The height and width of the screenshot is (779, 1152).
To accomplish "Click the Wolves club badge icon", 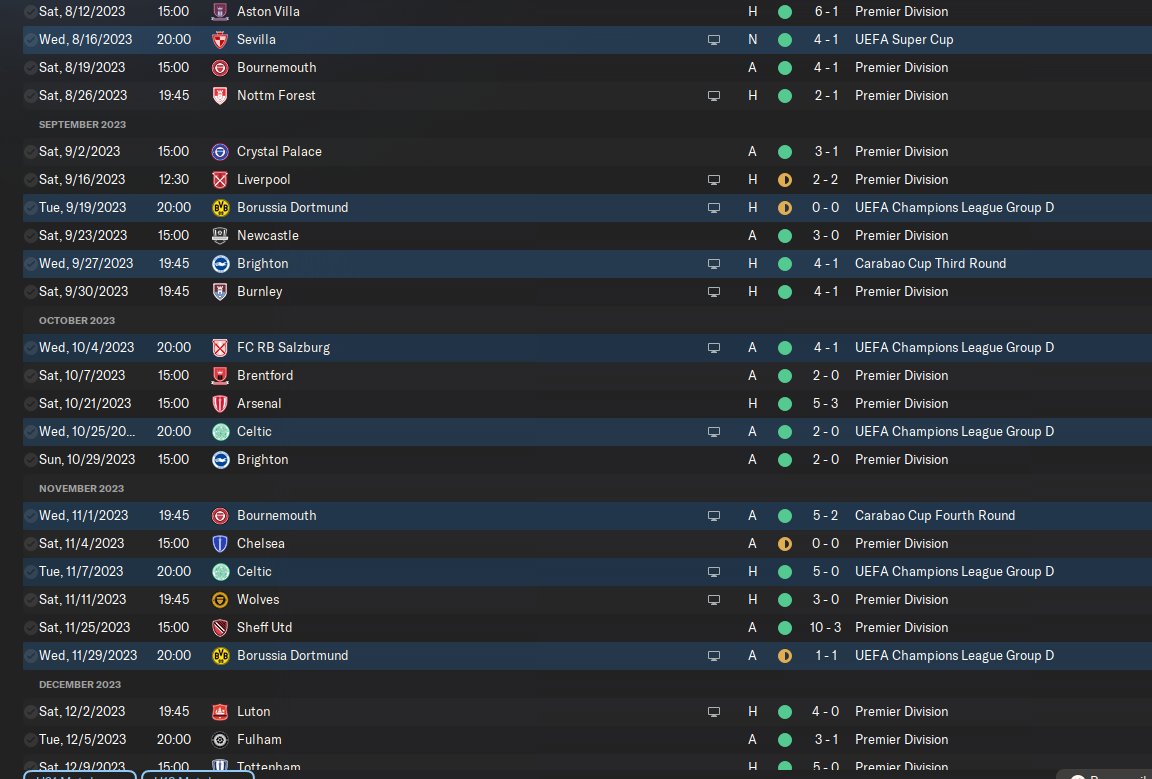I will (x=220, y=600).
